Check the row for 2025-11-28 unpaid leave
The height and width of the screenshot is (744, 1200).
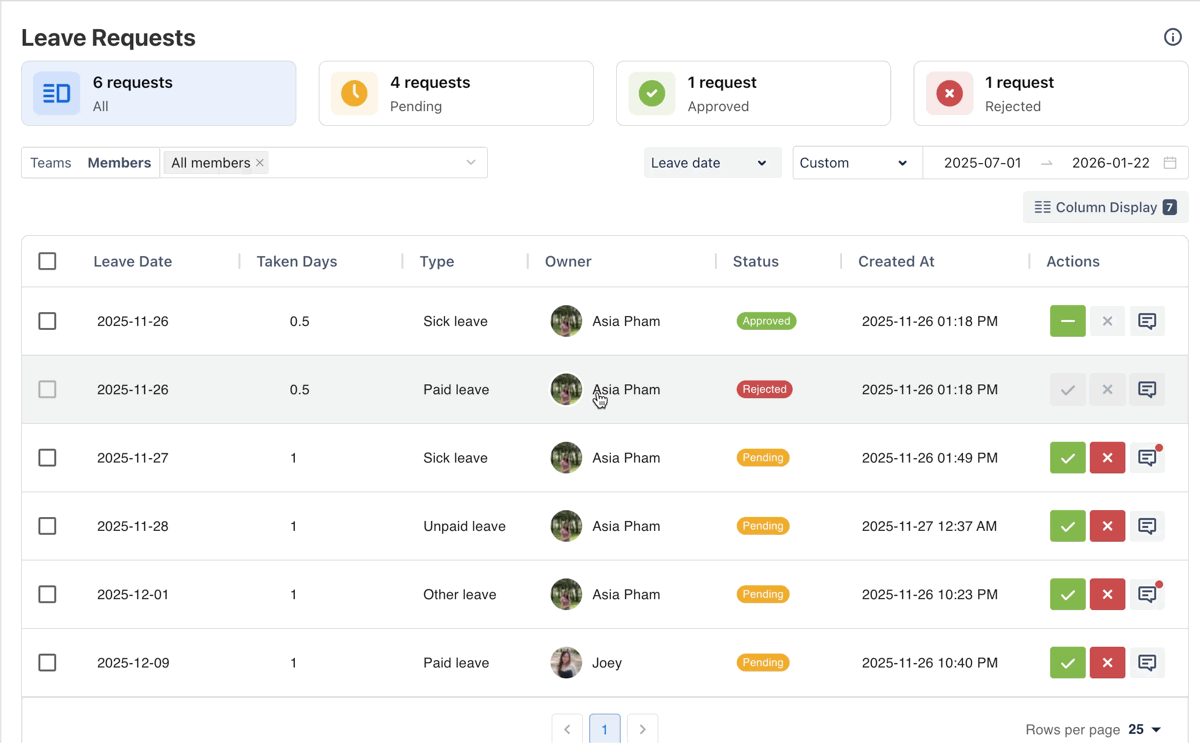click(47, 526)
